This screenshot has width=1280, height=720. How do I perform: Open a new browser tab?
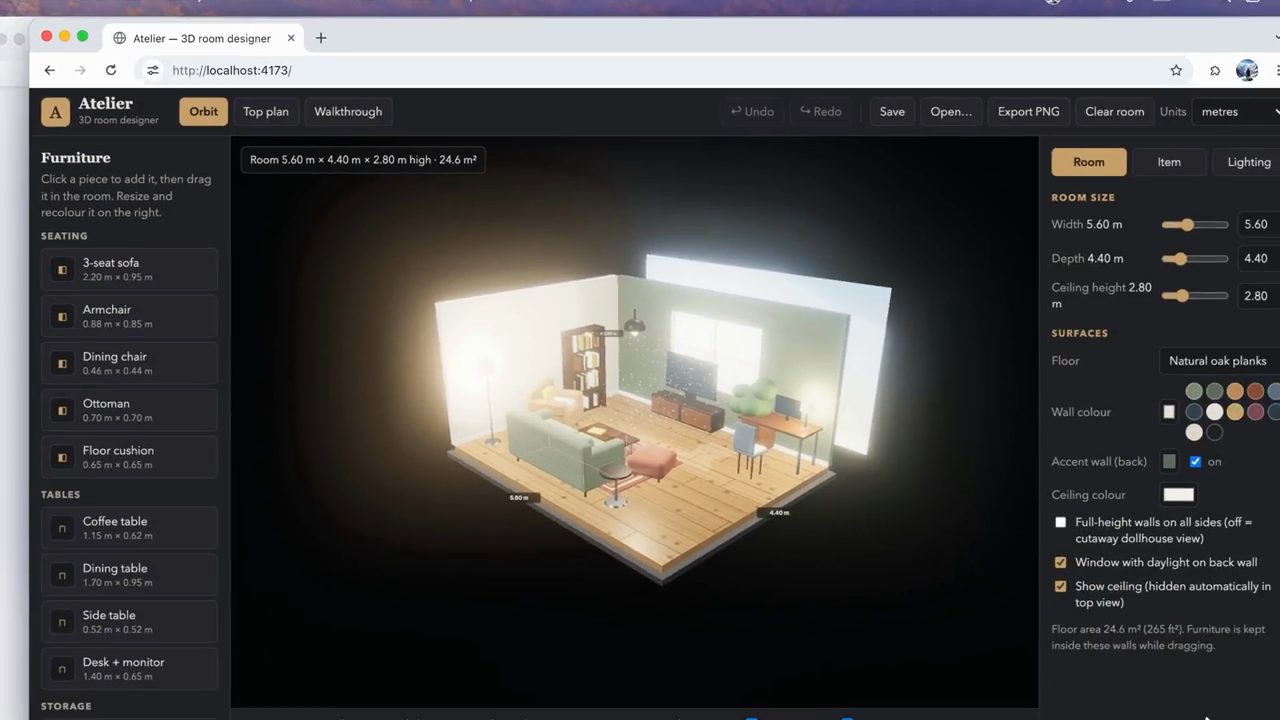[x=321, y=38]
